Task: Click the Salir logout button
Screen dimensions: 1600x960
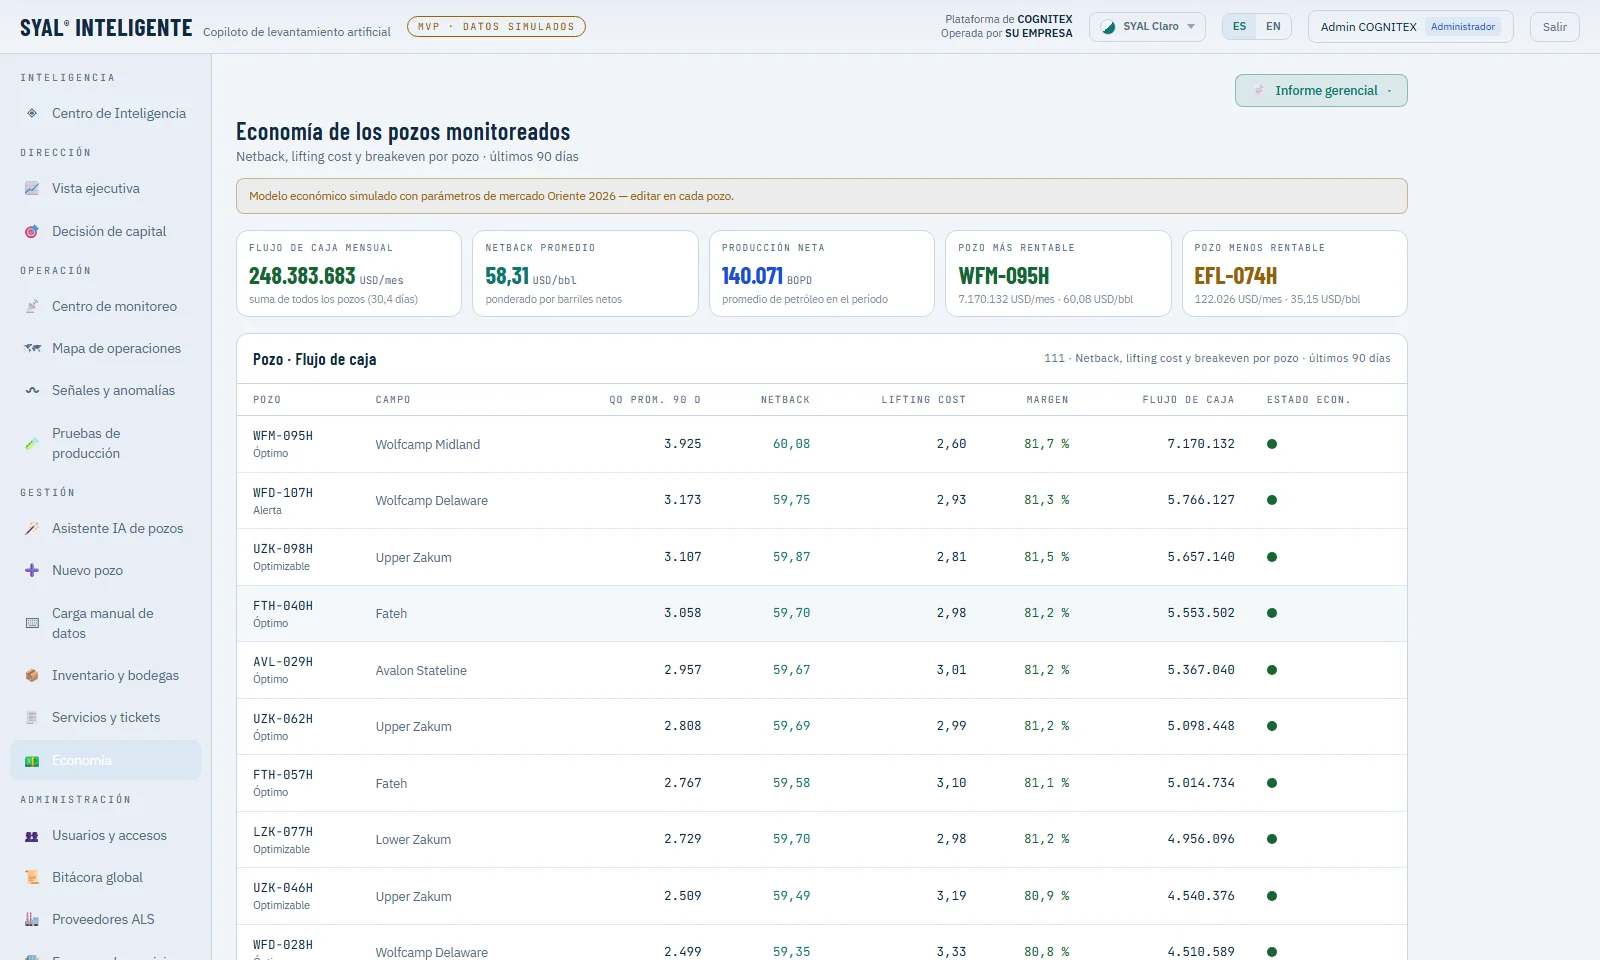Action: [x=1554, y=27]
